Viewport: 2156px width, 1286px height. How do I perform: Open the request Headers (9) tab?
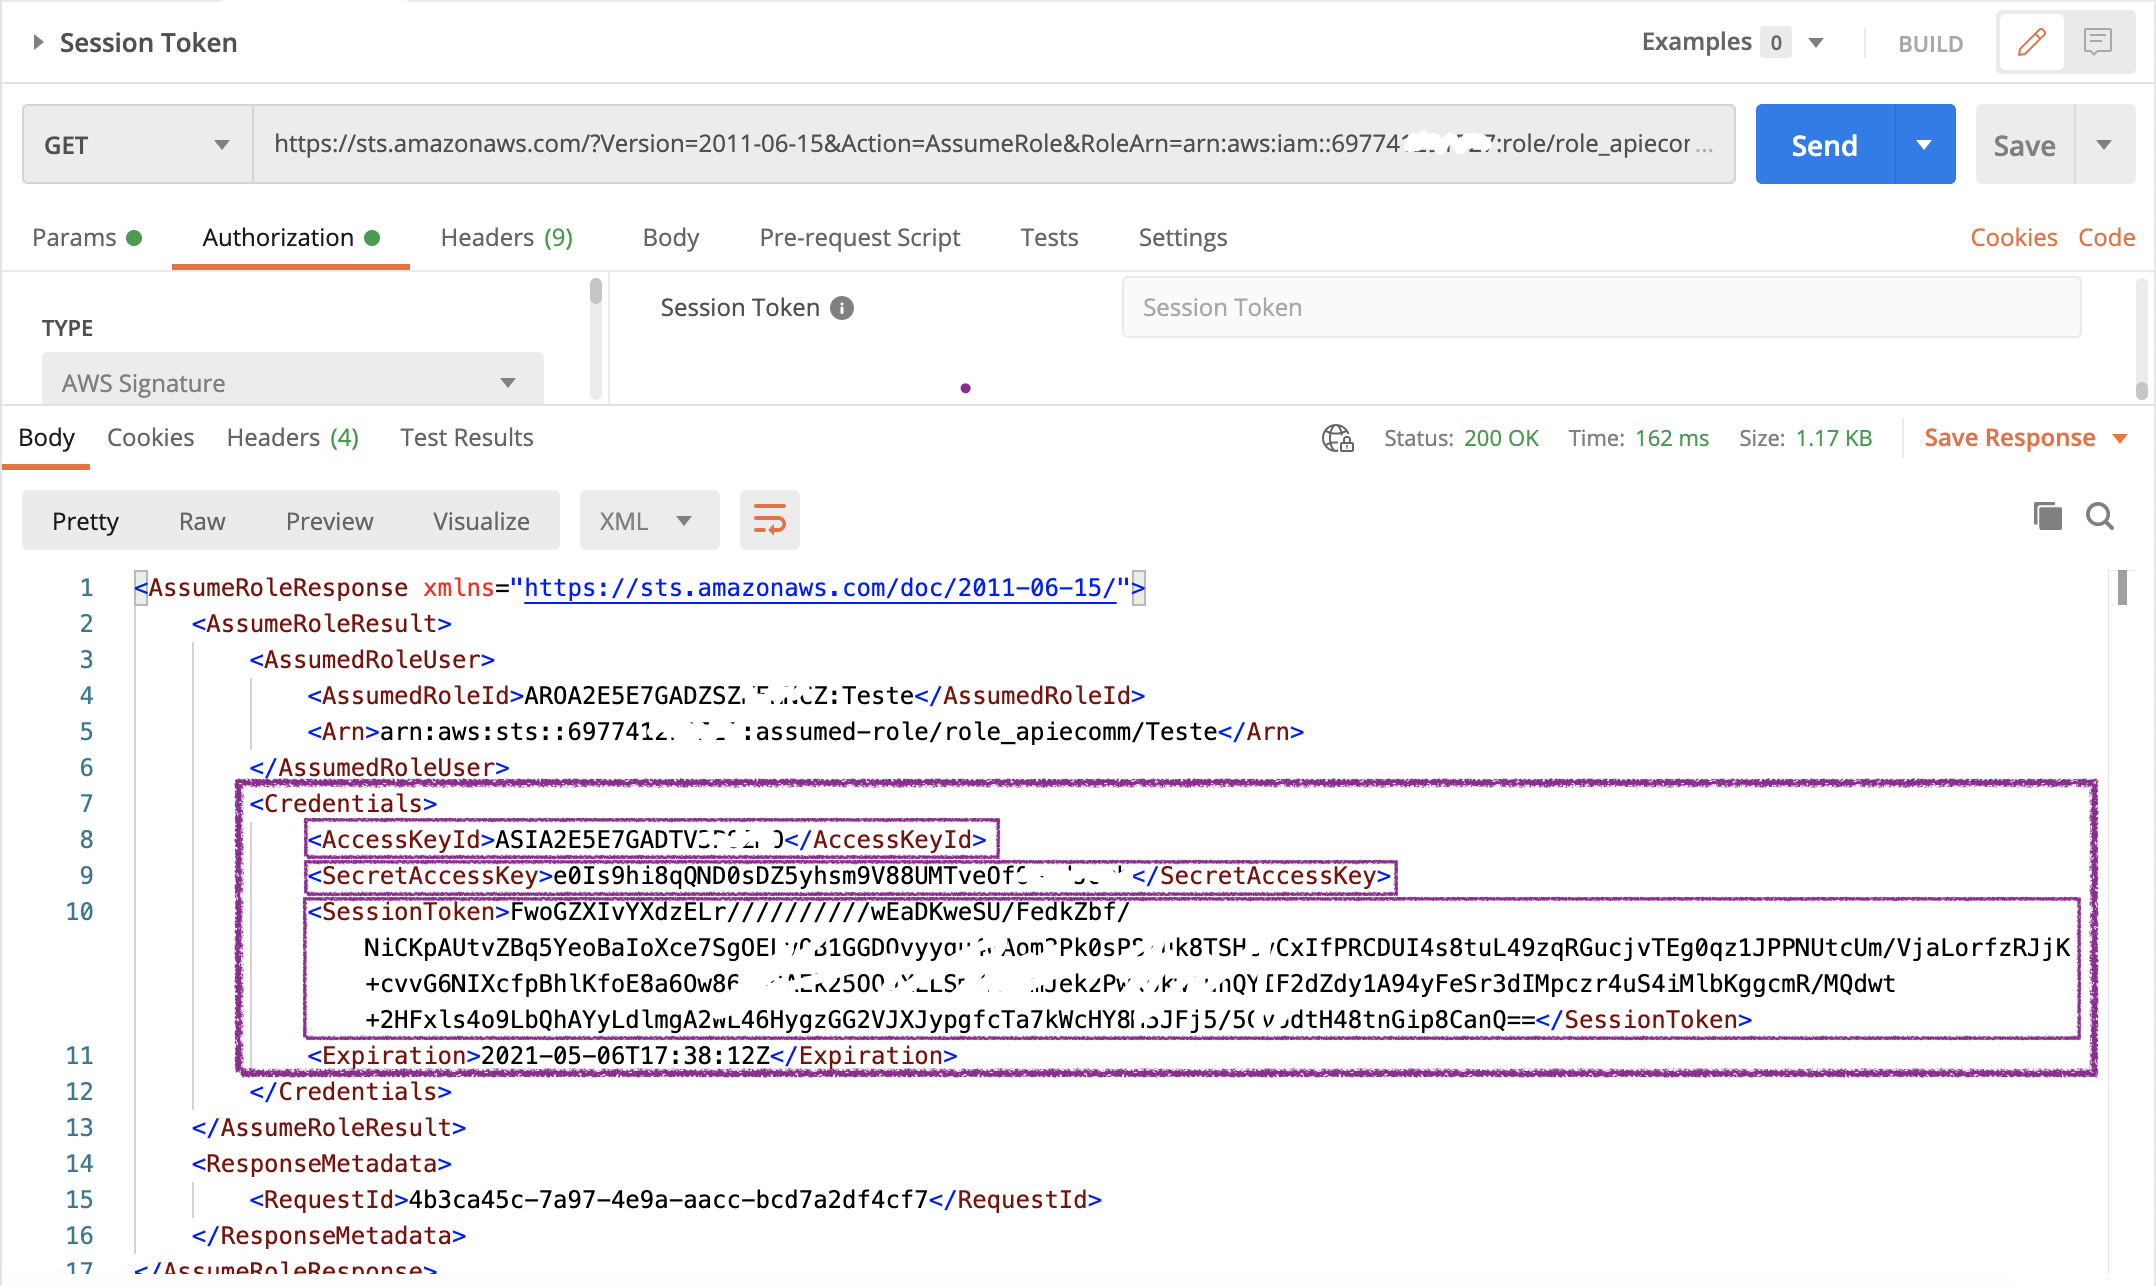(506, 238)
